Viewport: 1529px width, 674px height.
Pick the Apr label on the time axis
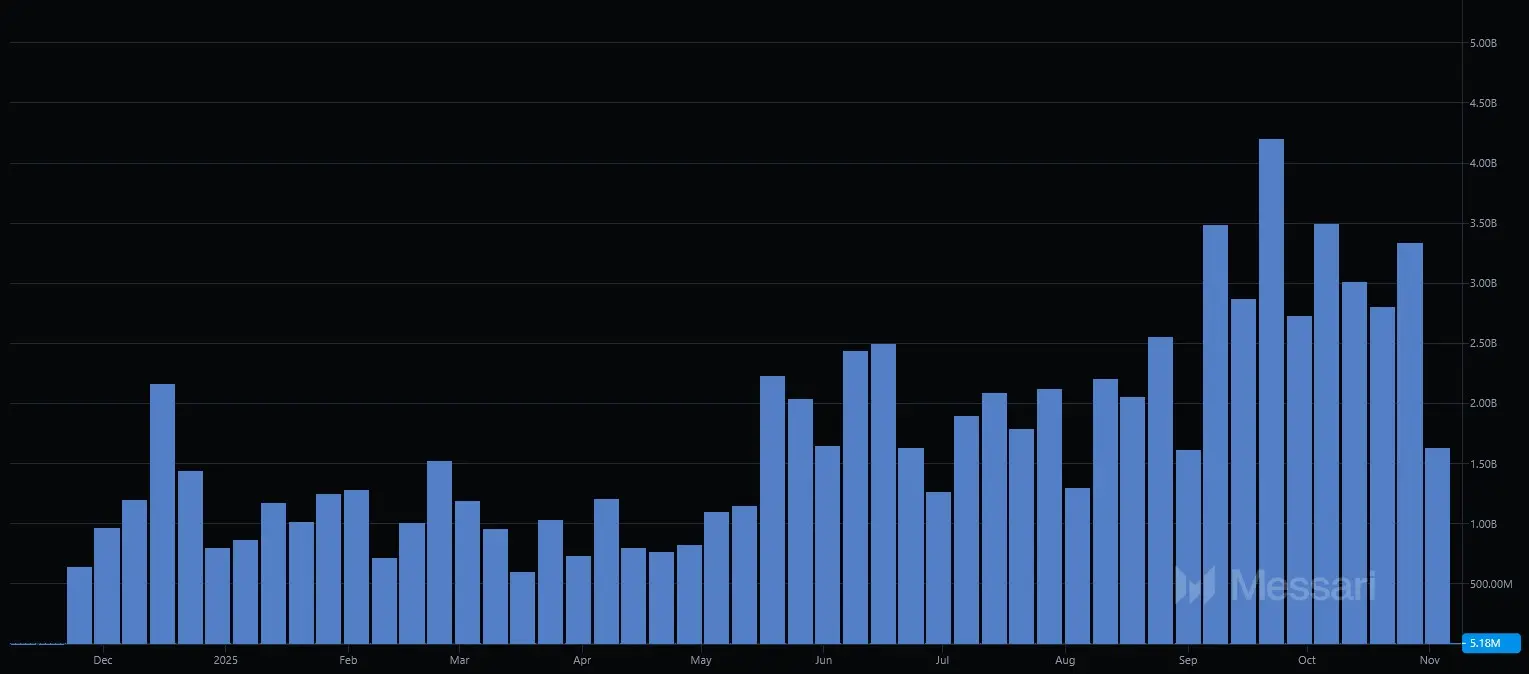pyautogui.click(x=582, y=660)
